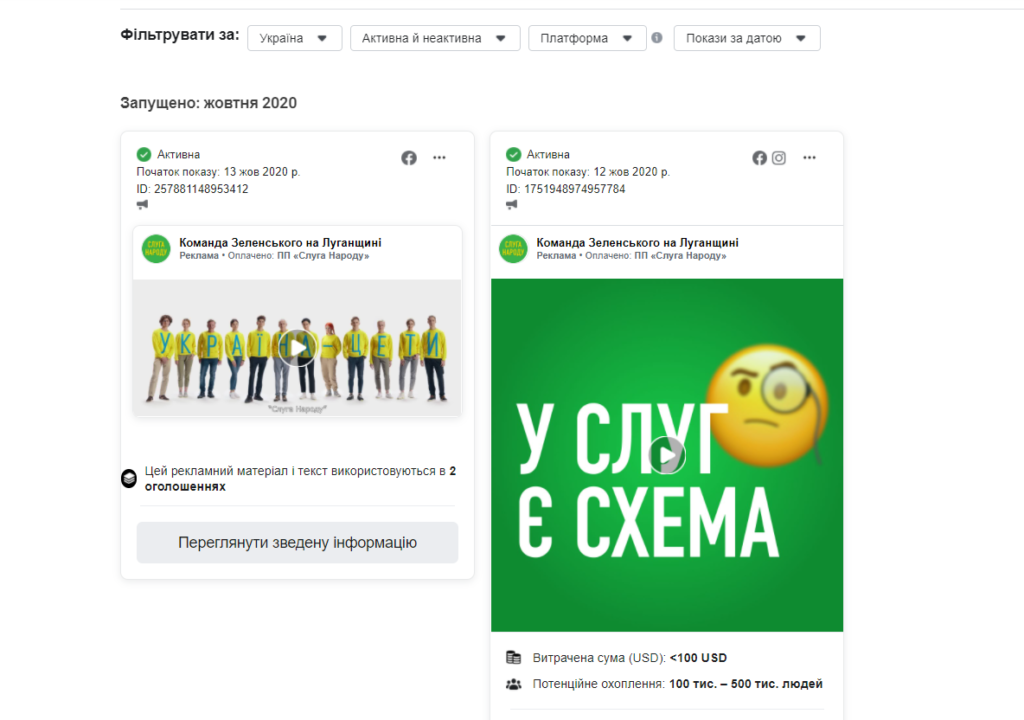Click the <100 USD spend value

pos(698,658)
